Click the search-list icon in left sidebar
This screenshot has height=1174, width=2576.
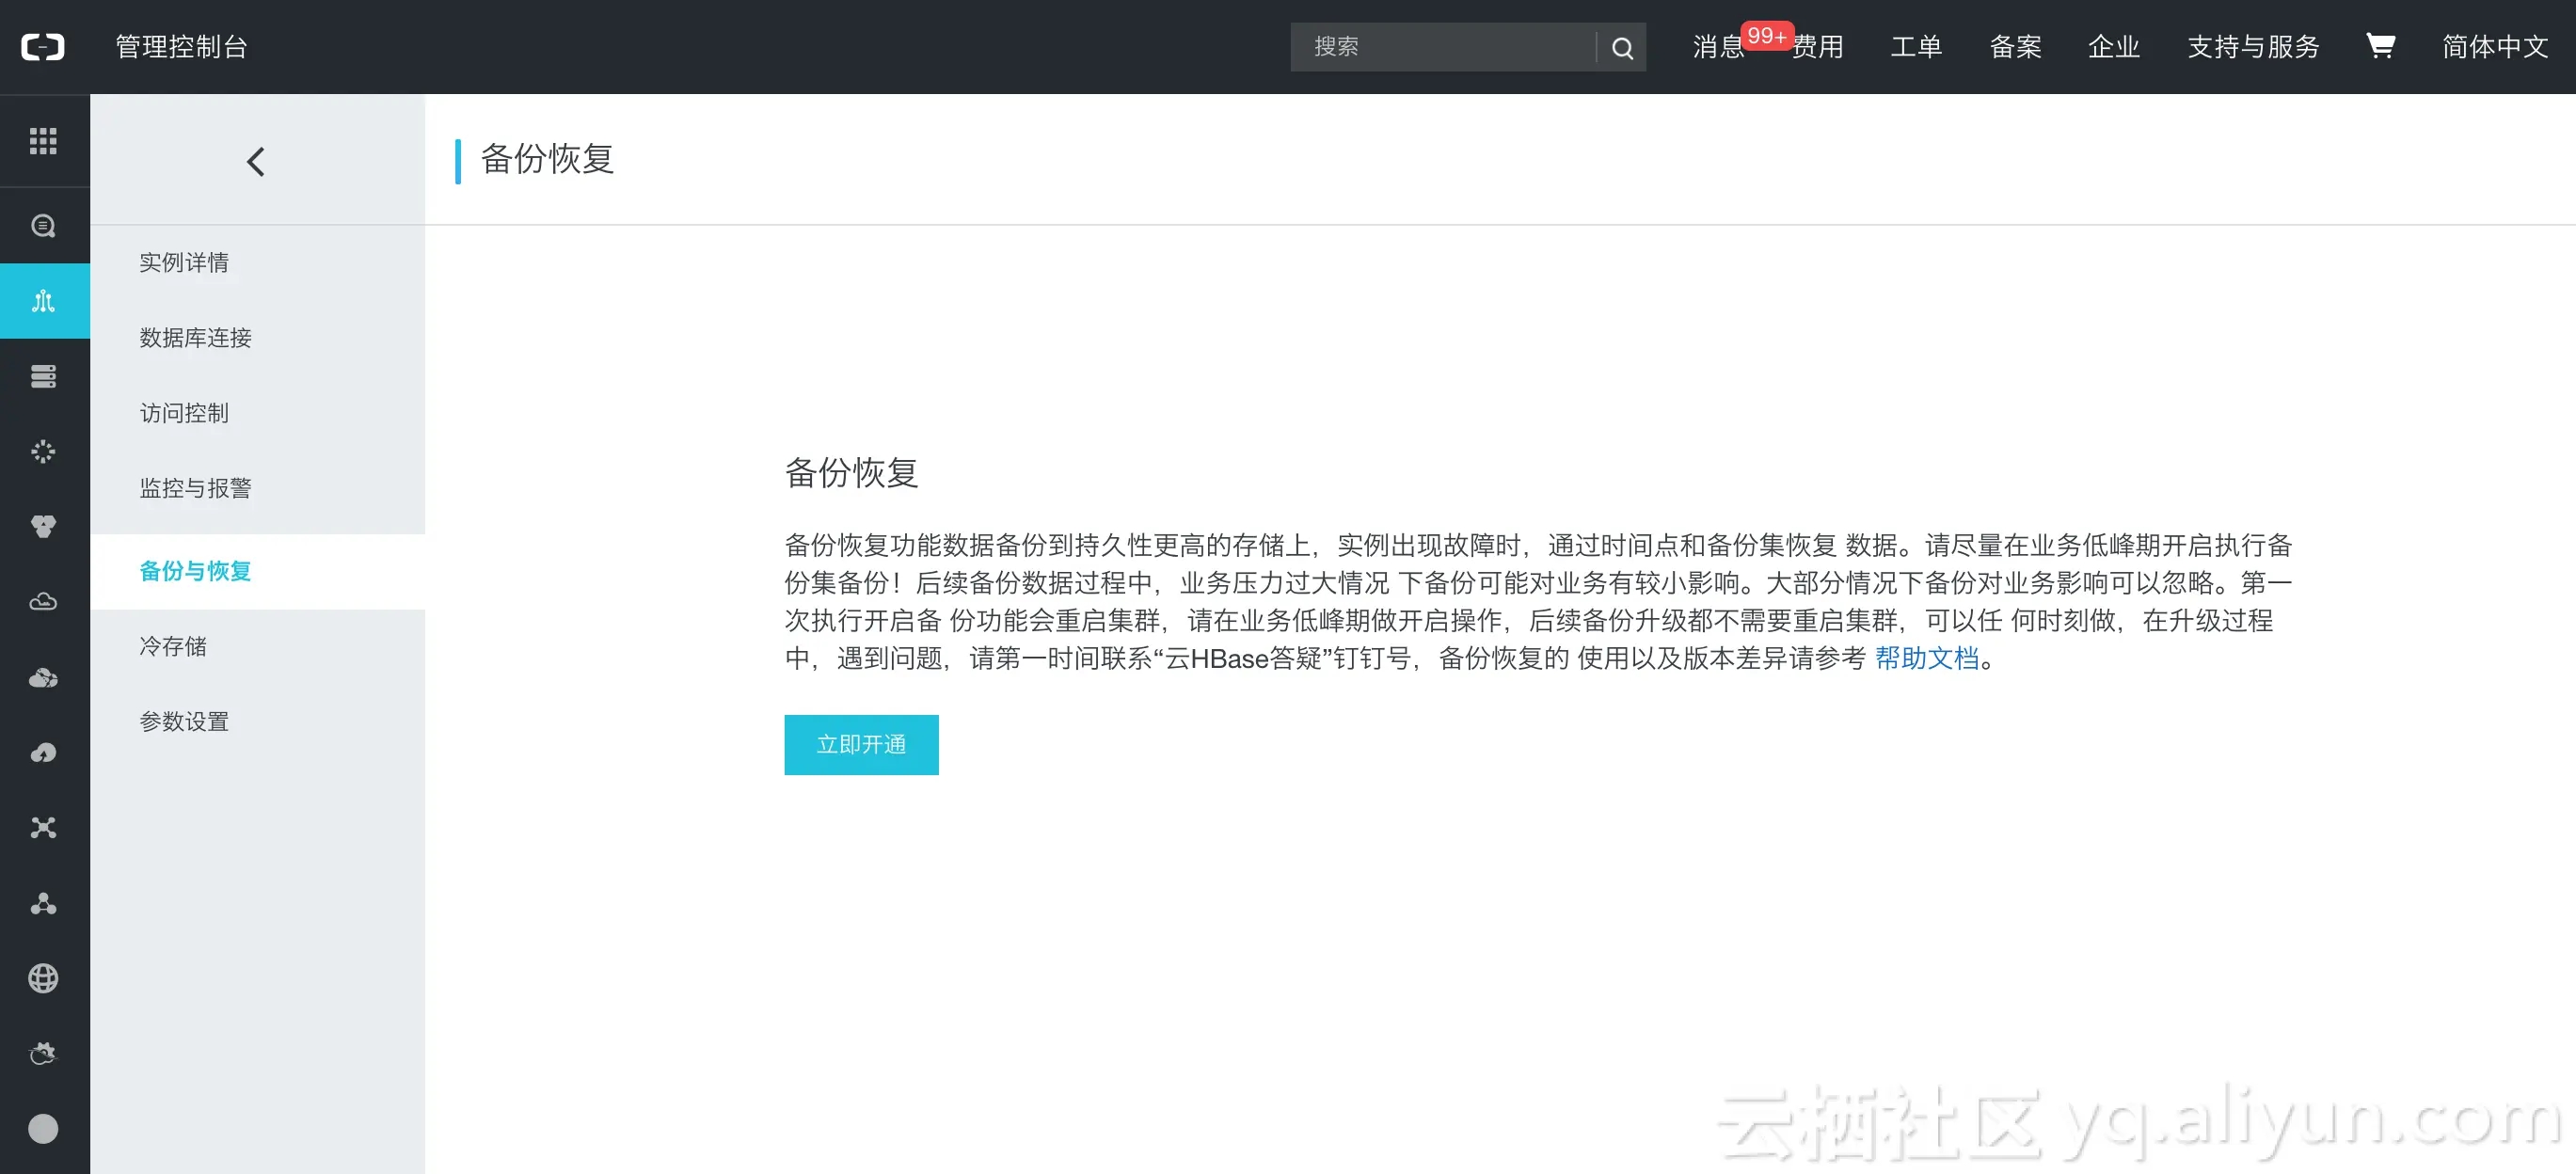[x=43, y=226]
